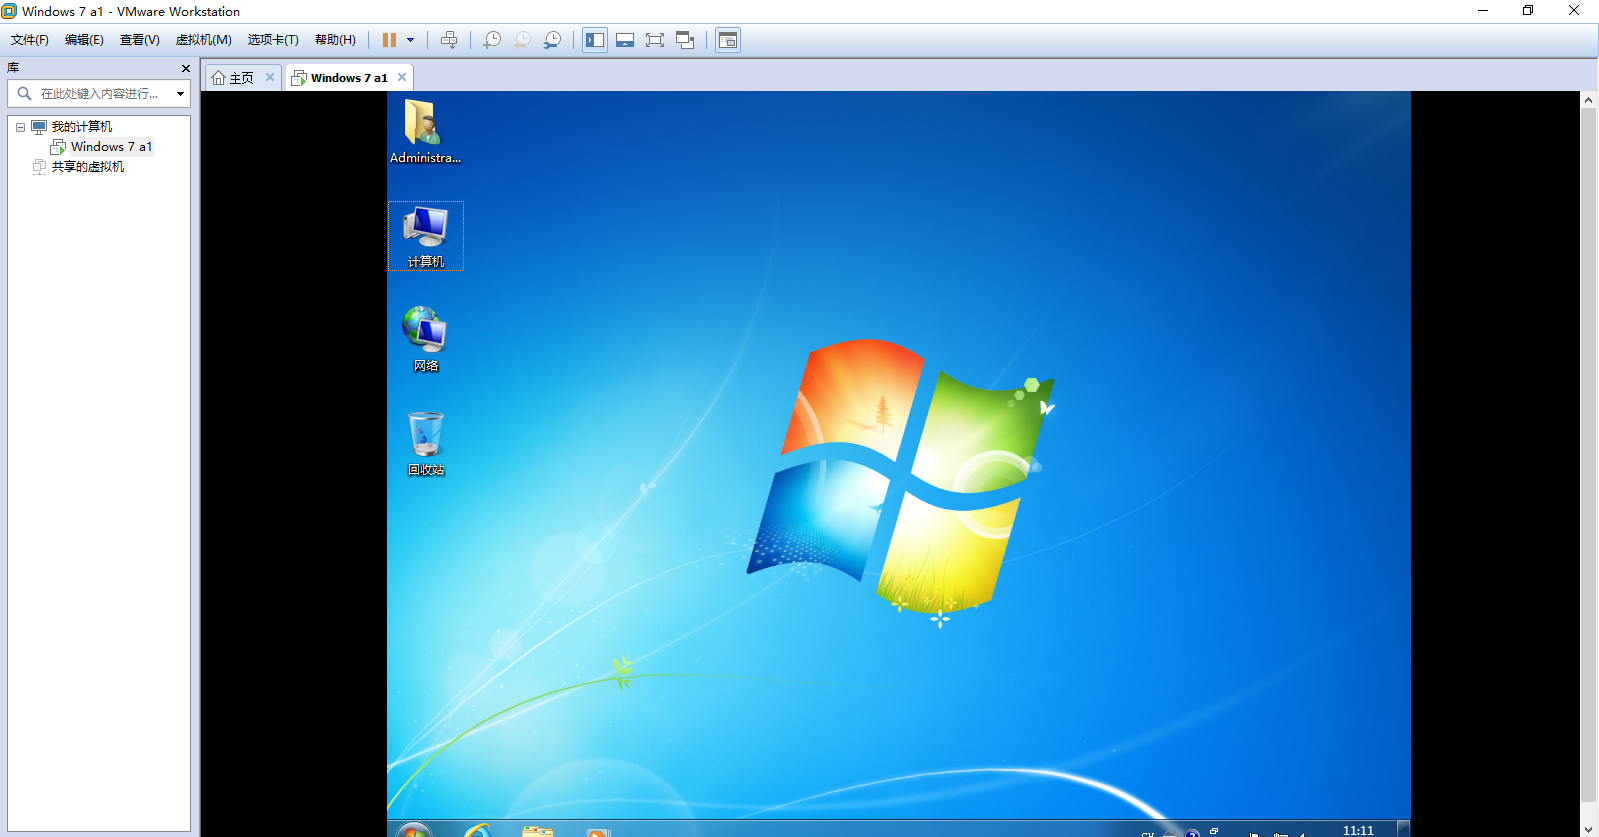Send Ctrl+Alt+Del to the virtual machine
The image size is (1599, 837).
tap(449, 40)
